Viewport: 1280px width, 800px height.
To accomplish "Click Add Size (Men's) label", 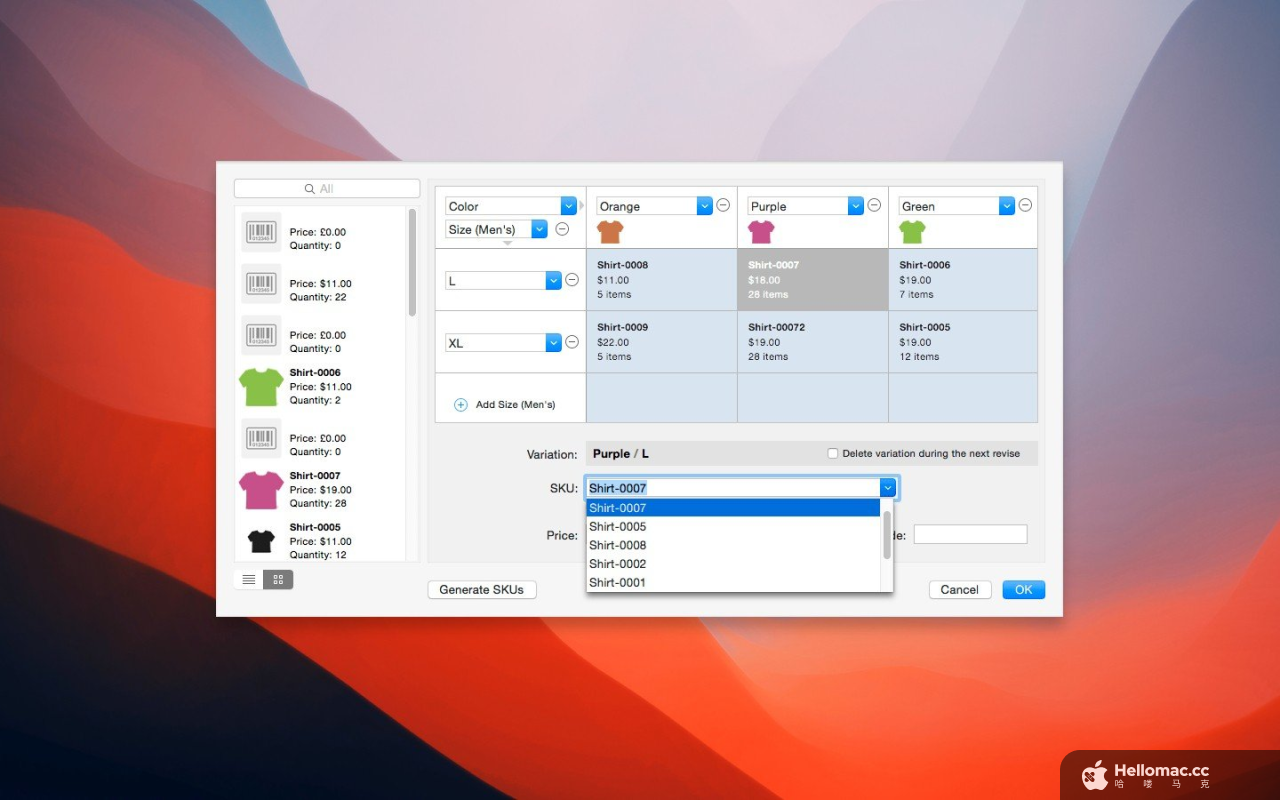I will click(515, 405).
